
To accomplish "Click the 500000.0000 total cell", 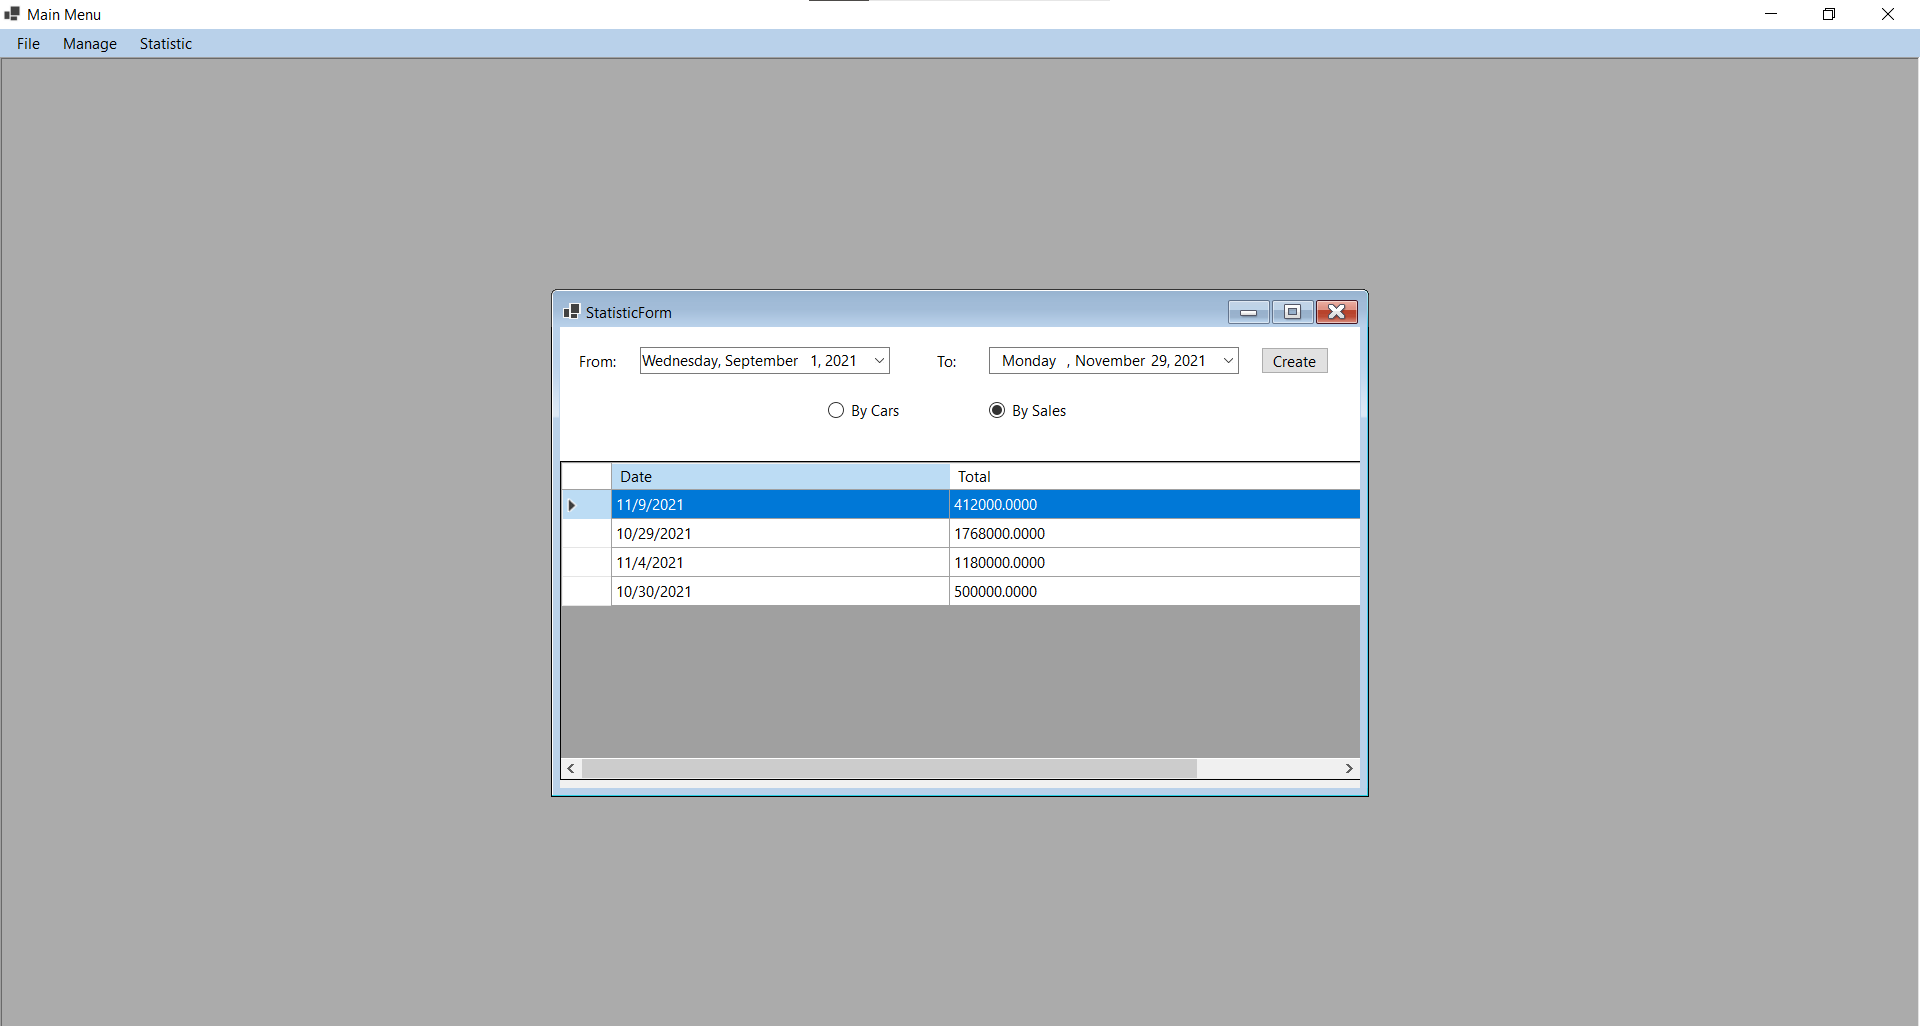I will (1154, 592).
